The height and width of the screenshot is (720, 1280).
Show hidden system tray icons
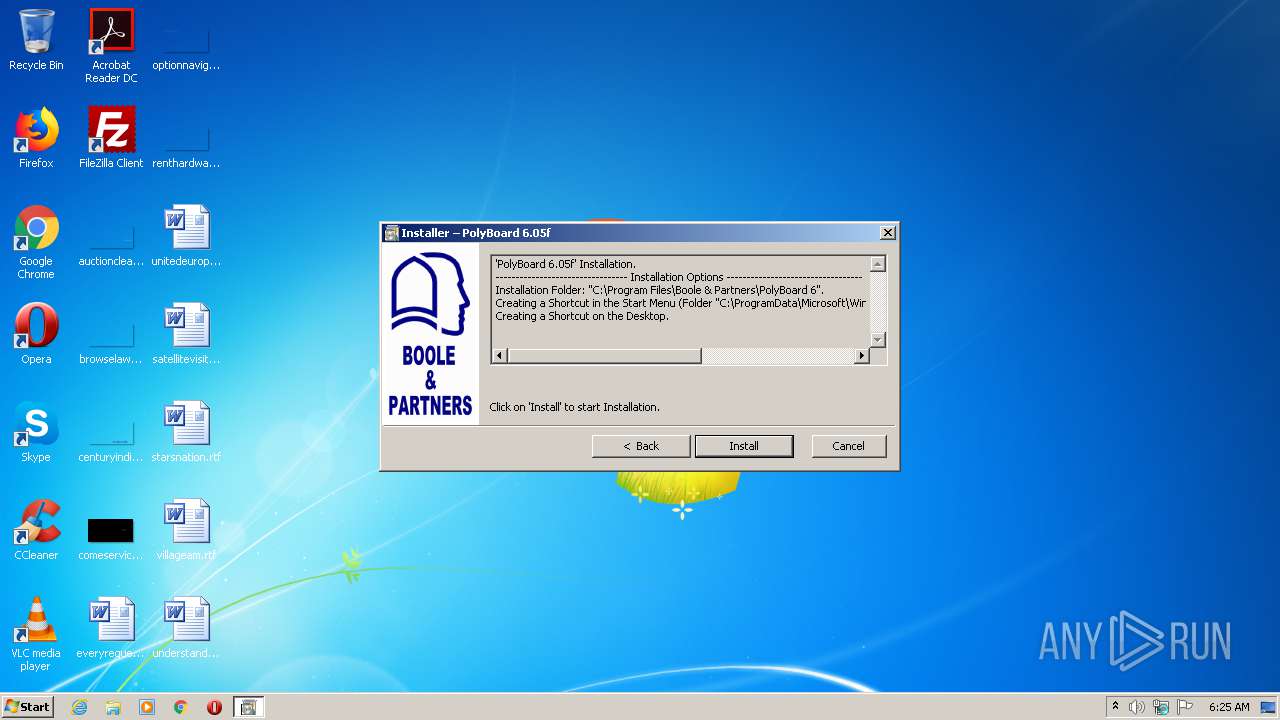coord(1115,707)
